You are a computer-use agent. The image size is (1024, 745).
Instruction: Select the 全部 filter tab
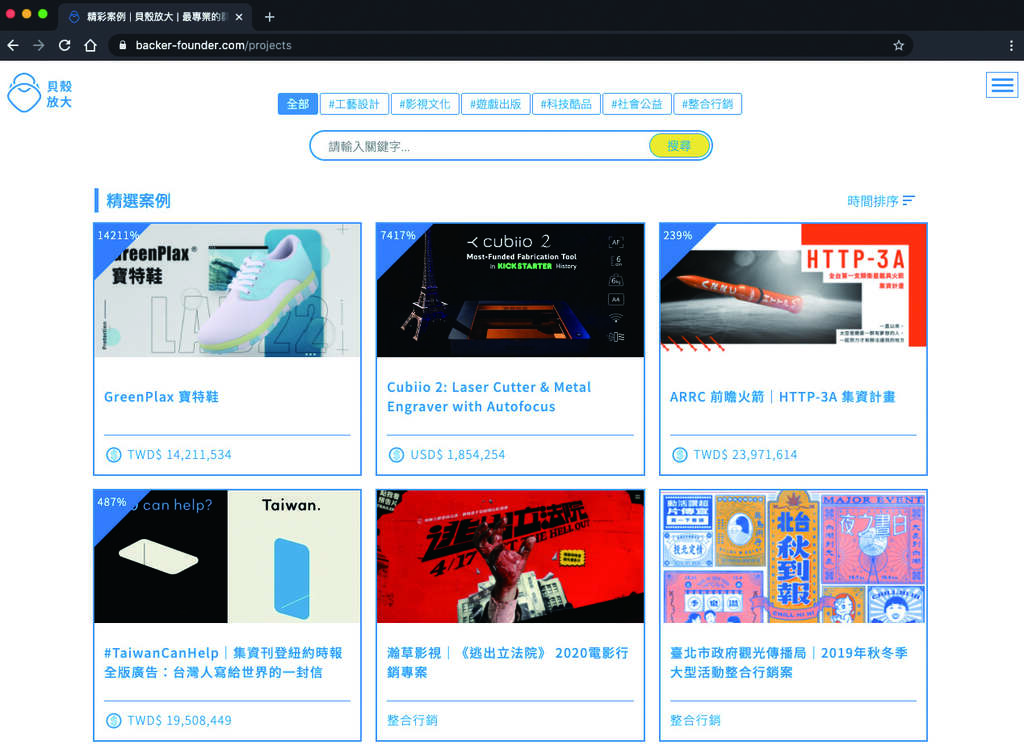298,104
